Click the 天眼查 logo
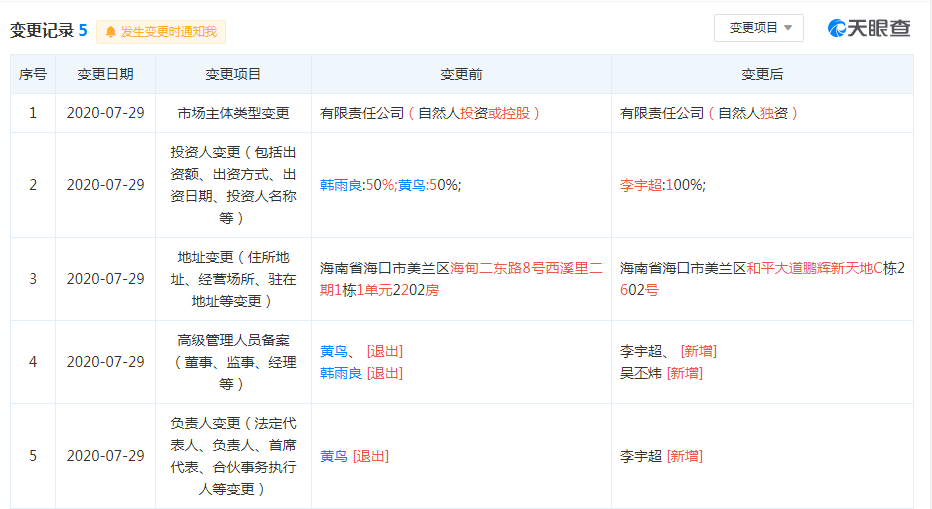 coord(868,28)
